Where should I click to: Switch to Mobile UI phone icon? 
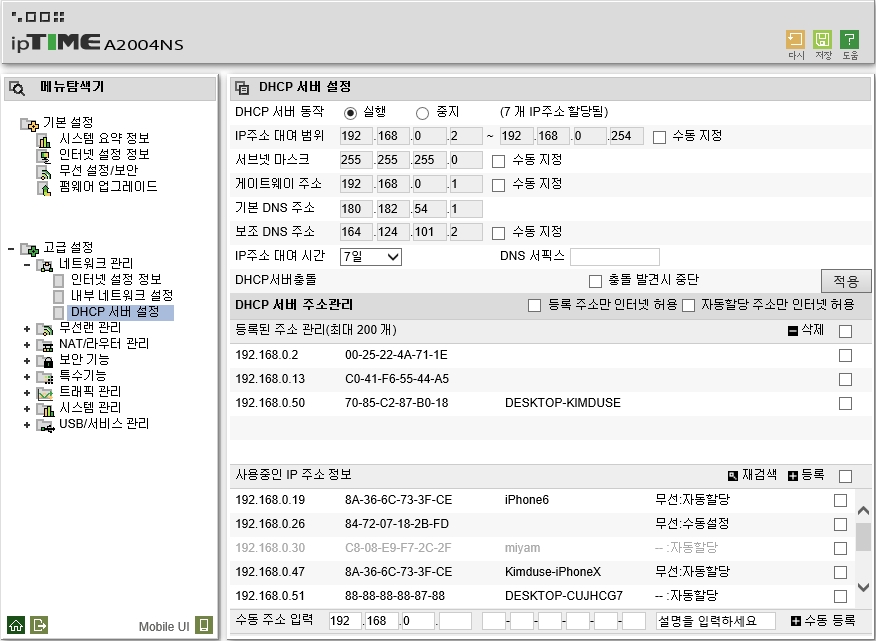(x=204, y=625)
